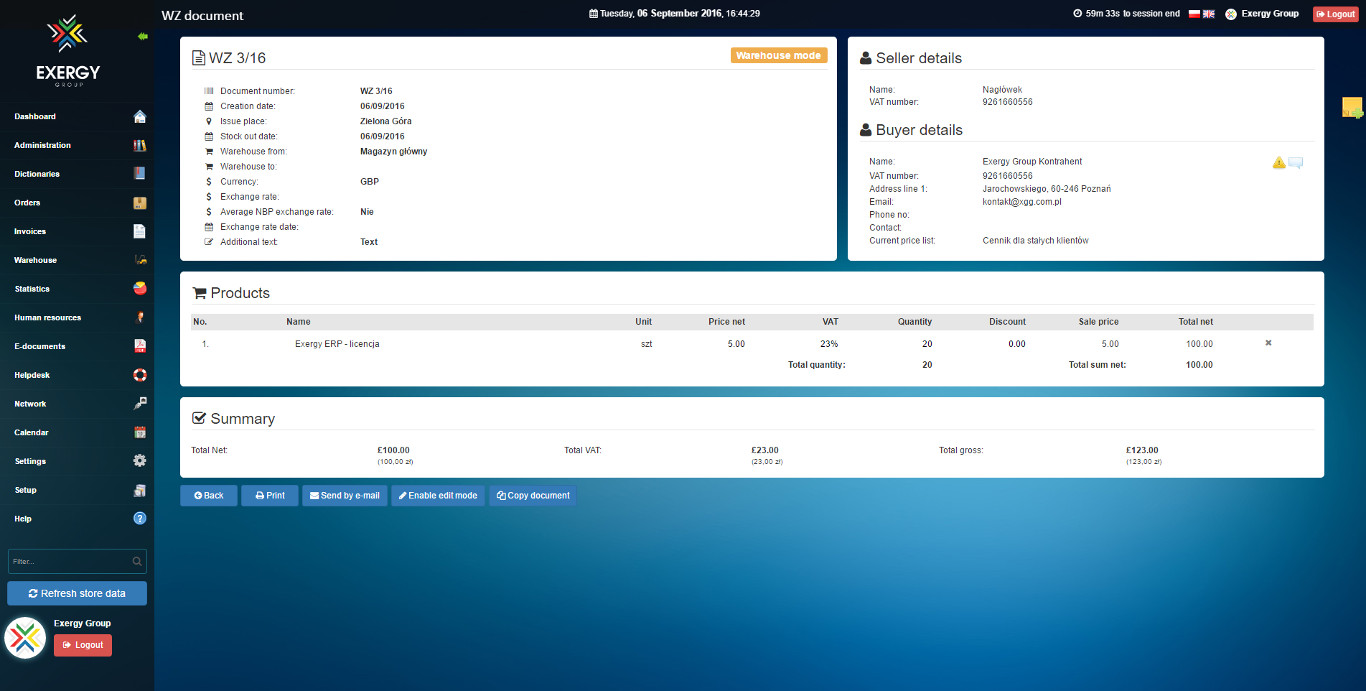Click the Helpdesk lifebuoy icon

point(140,375)
